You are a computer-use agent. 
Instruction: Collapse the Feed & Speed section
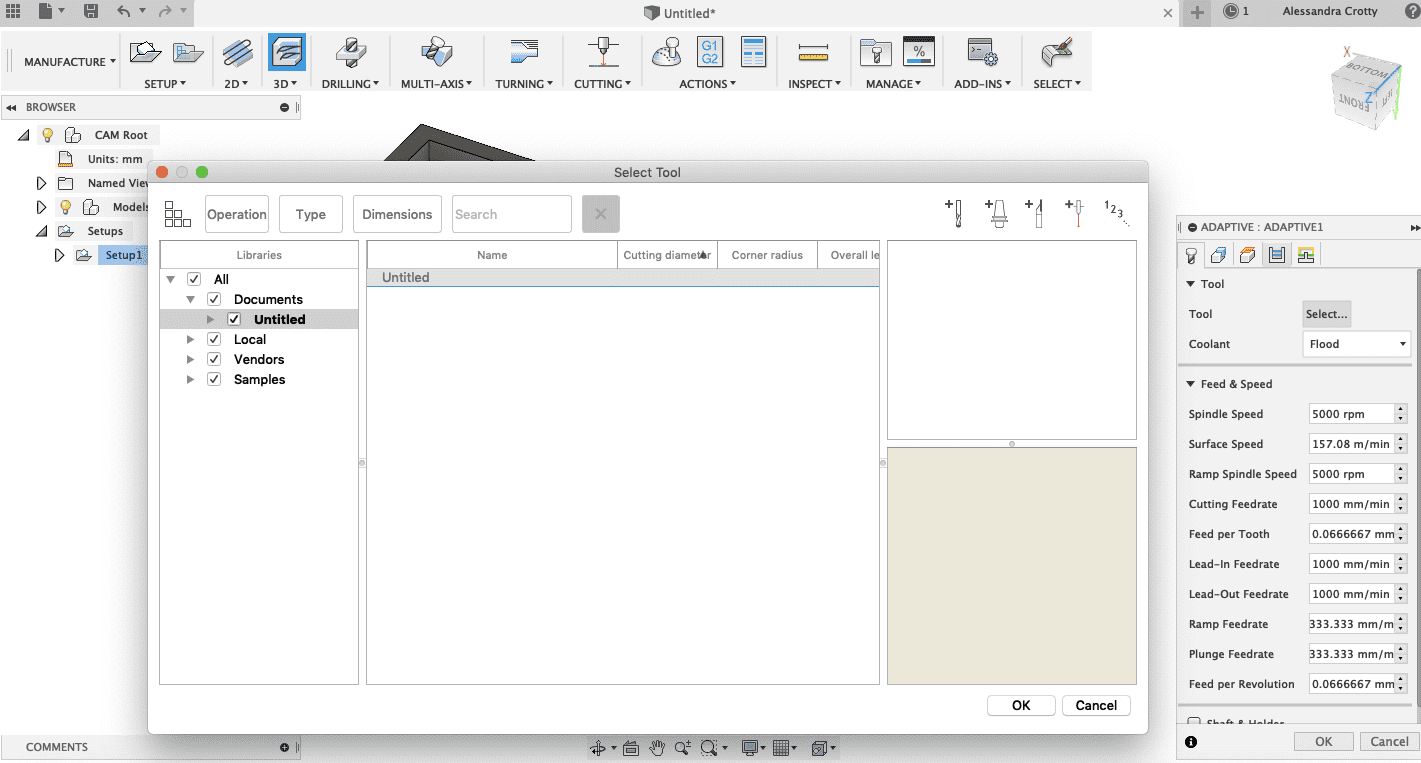pos(1191,384)
